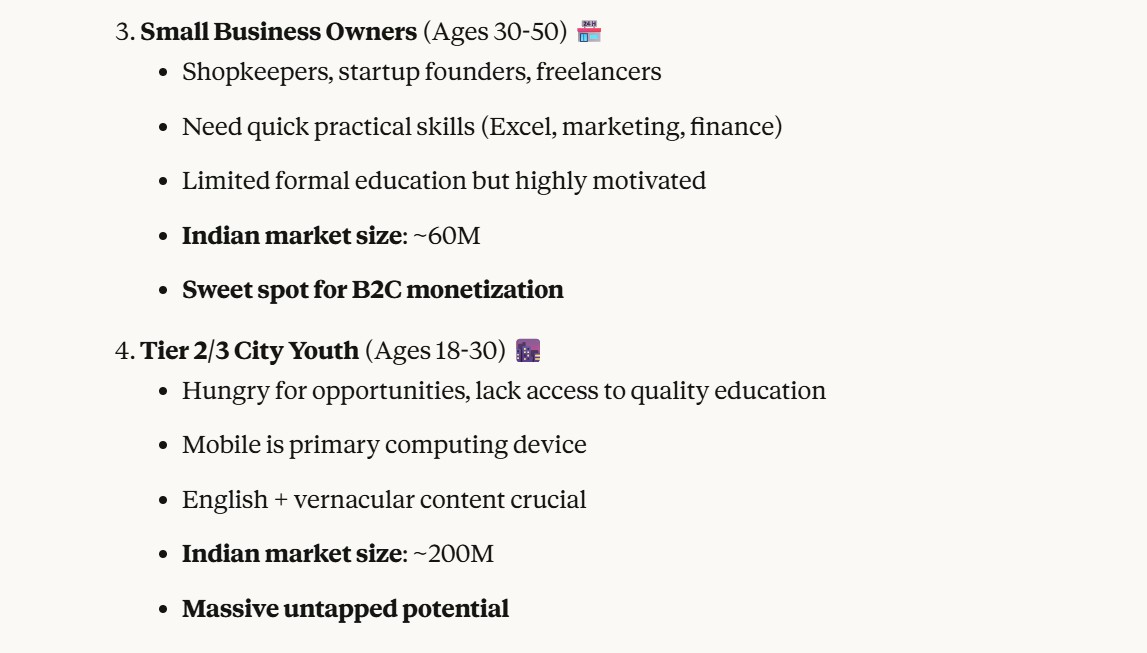Click "English + vernacular content crucial" bullet line

pyautogui.click(x=384, y=499)
